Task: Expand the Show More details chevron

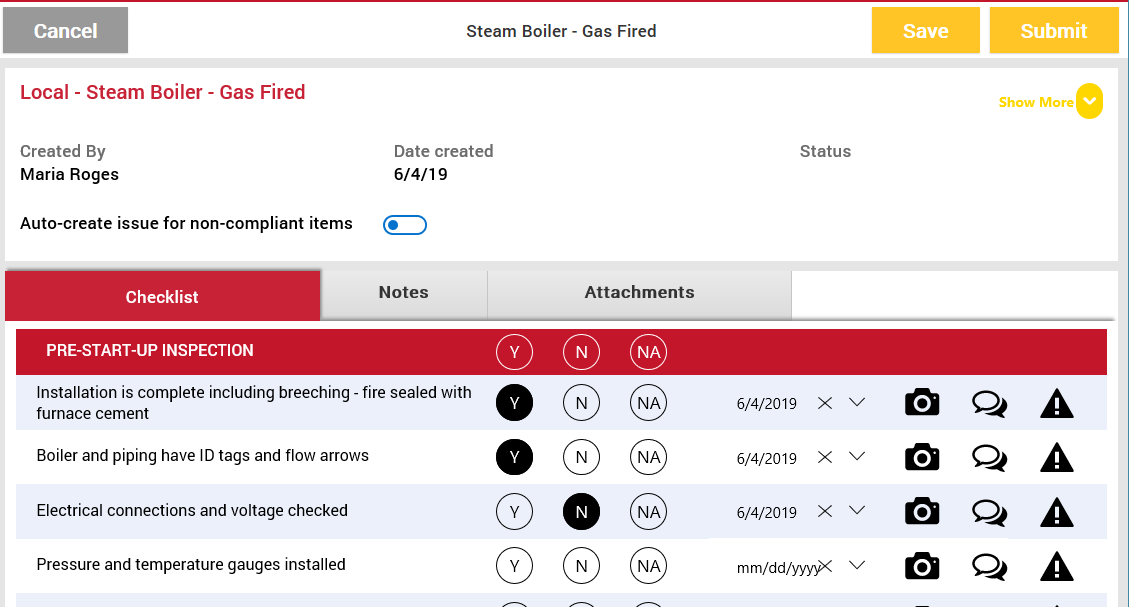Action: pos(1089,102)
